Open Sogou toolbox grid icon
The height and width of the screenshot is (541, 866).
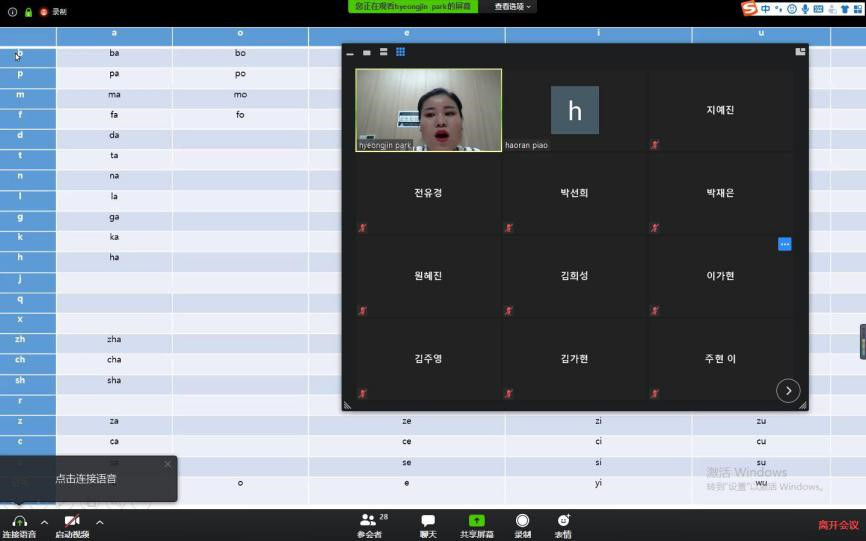pos(858,9)
